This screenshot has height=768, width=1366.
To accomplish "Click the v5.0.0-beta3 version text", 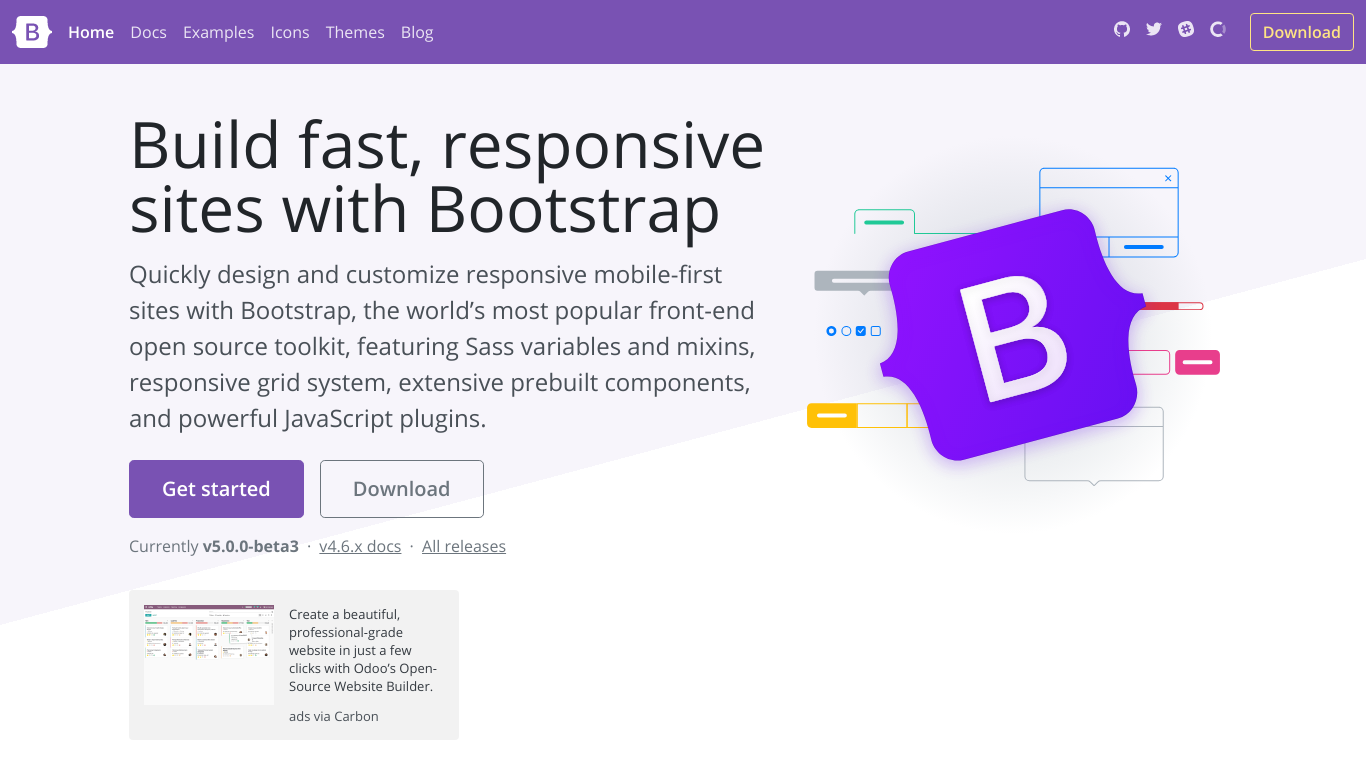I will pos(251,546).
